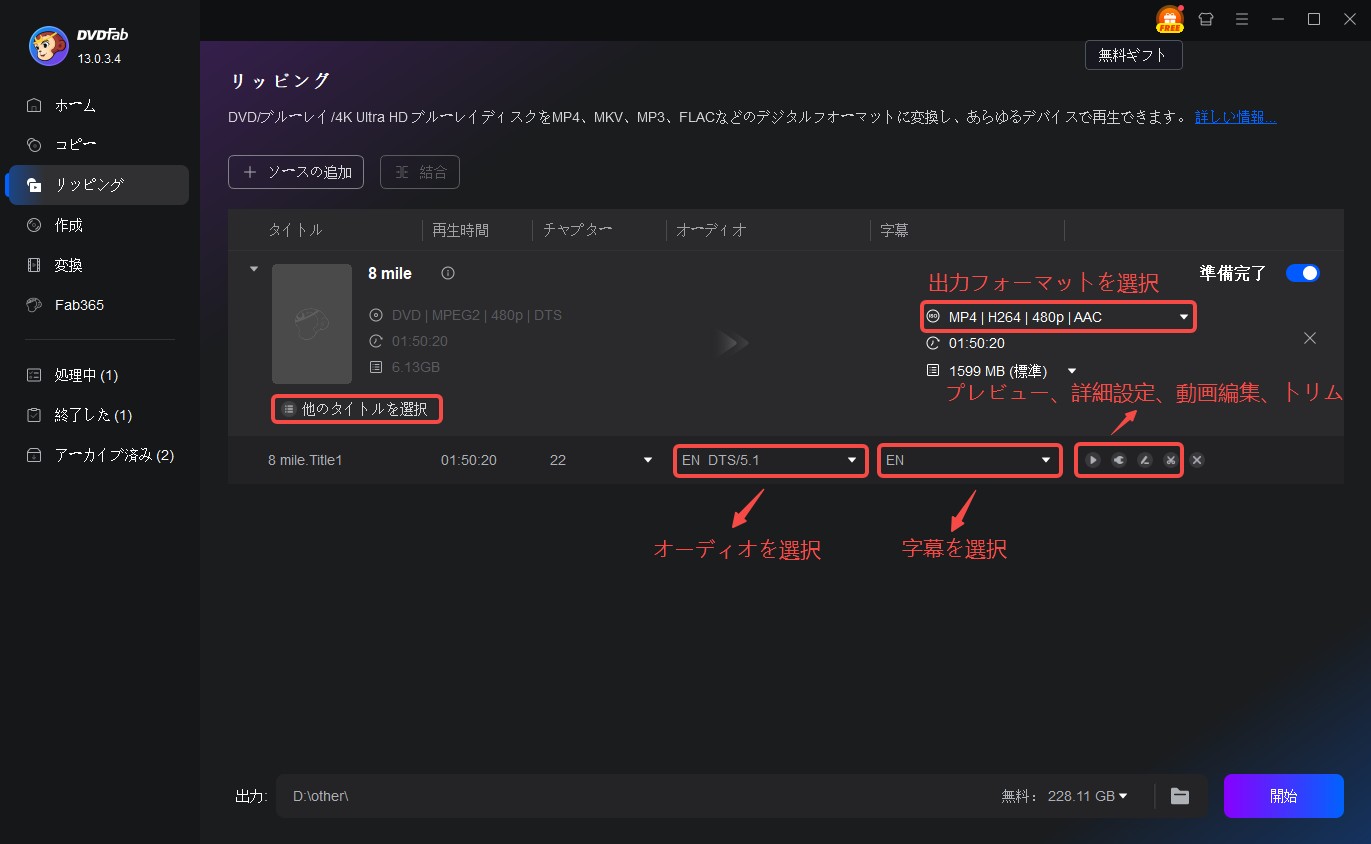Open advanced settings for Title1
Image resolution: width=1371 pixels, height=844 pixels.
(x=1119, y=460)
